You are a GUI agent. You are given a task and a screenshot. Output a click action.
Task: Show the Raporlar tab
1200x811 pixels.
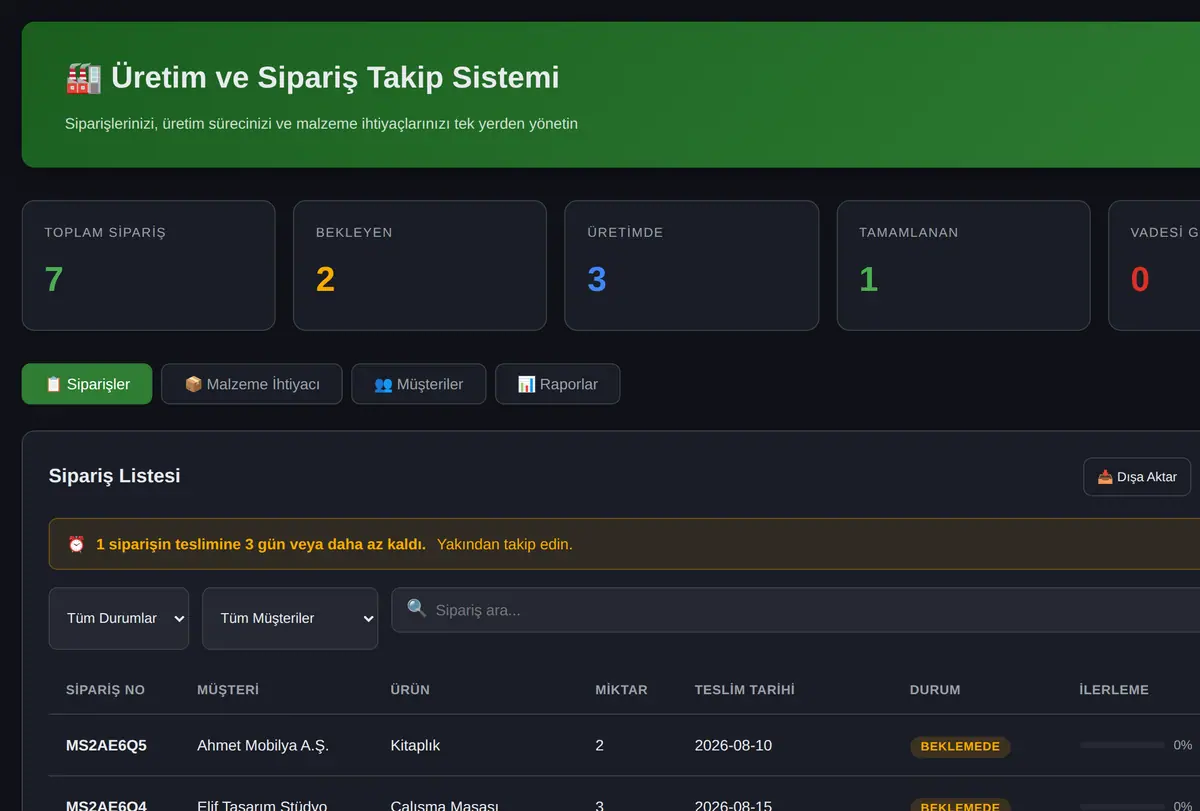tap(558, 384)
